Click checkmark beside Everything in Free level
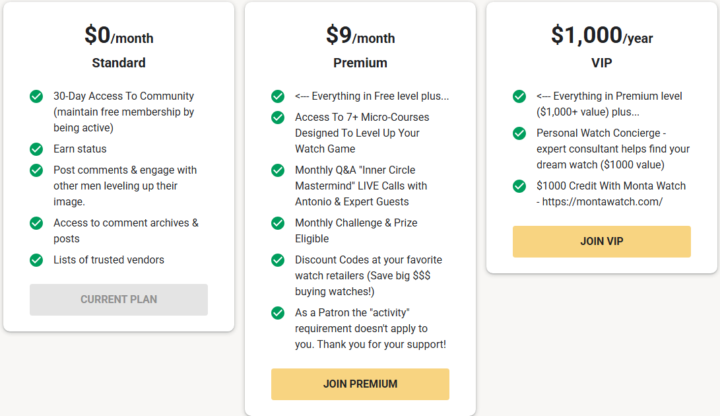 278,96
